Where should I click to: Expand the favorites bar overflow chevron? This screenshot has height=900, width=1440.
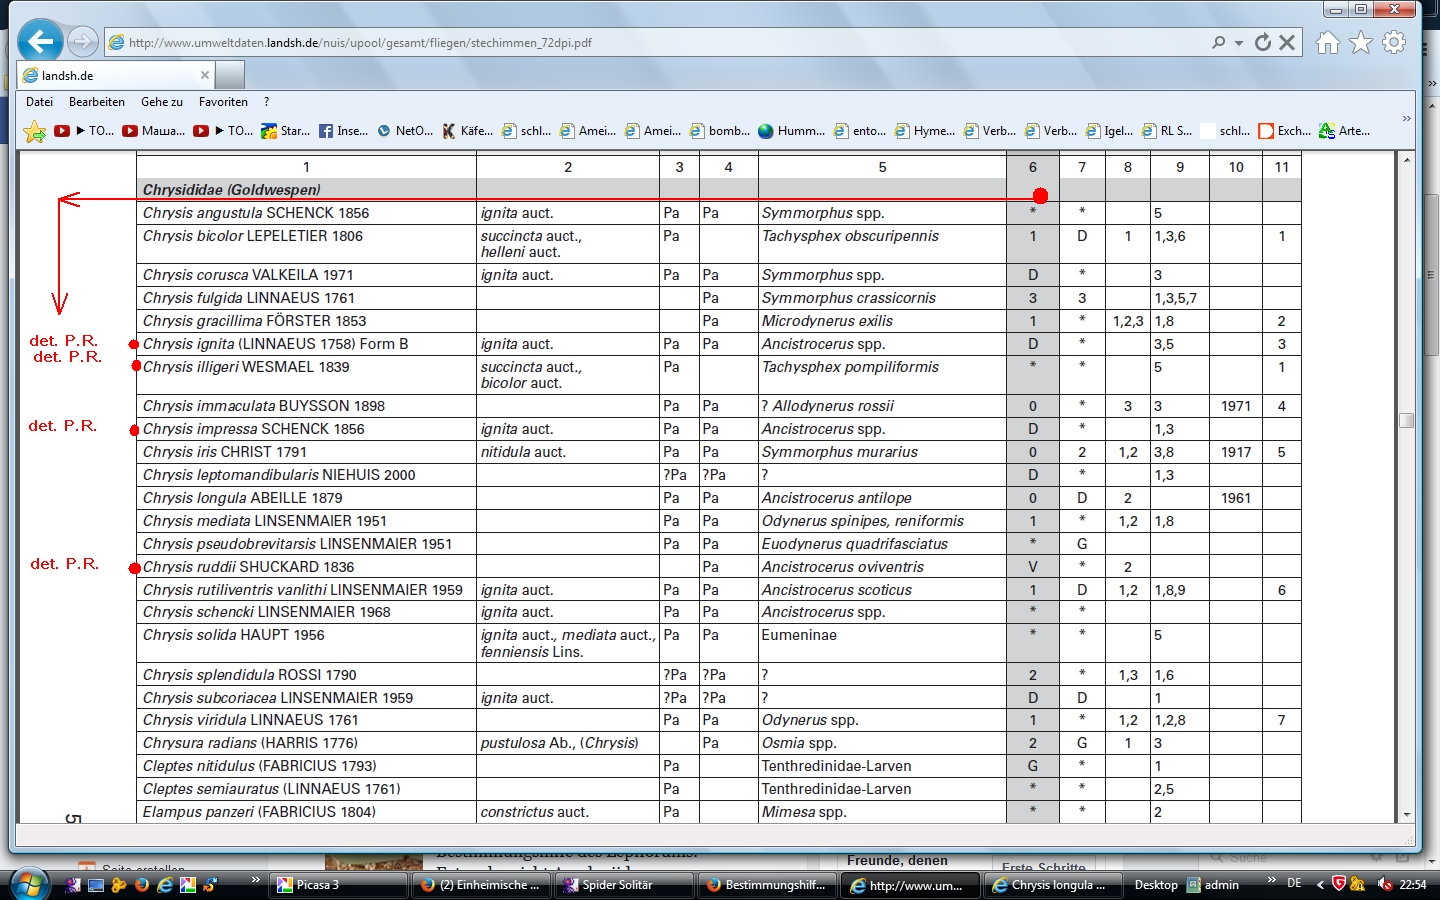[x=1406, y=118]
